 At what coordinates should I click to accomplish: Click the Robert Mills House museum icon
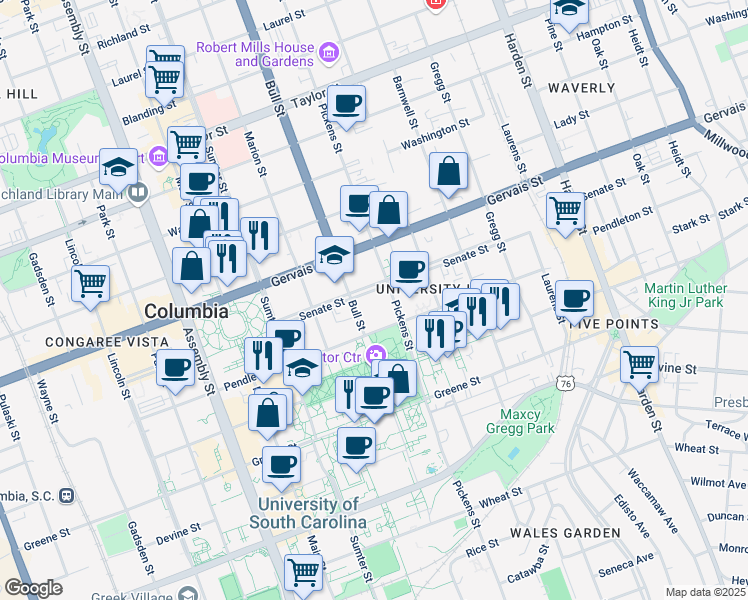point(329,52)
